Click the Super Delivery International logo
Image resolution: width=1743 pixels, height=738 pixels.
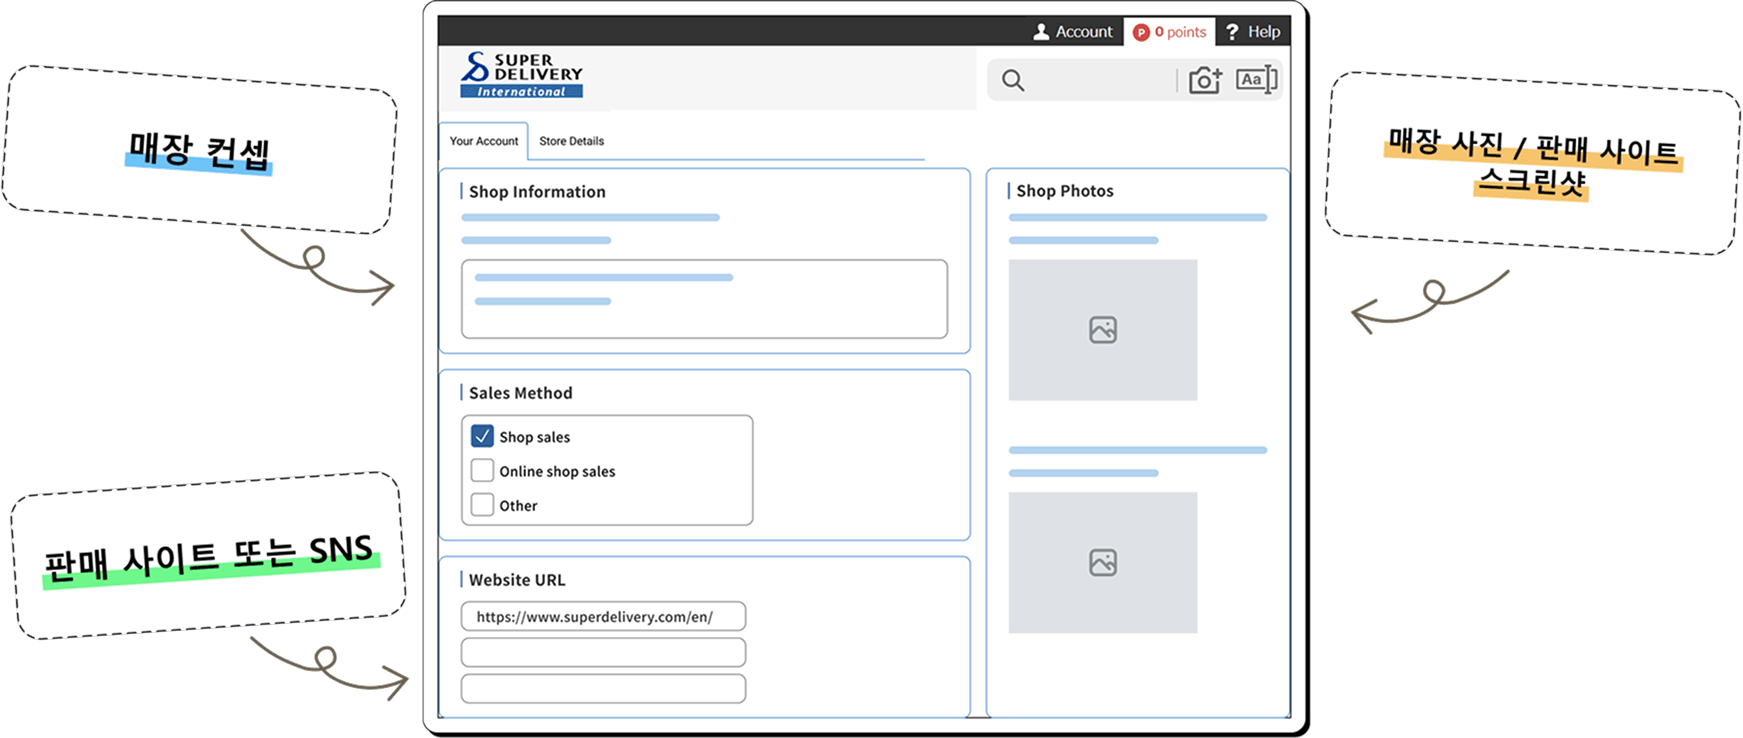click(x=521, y=75)
